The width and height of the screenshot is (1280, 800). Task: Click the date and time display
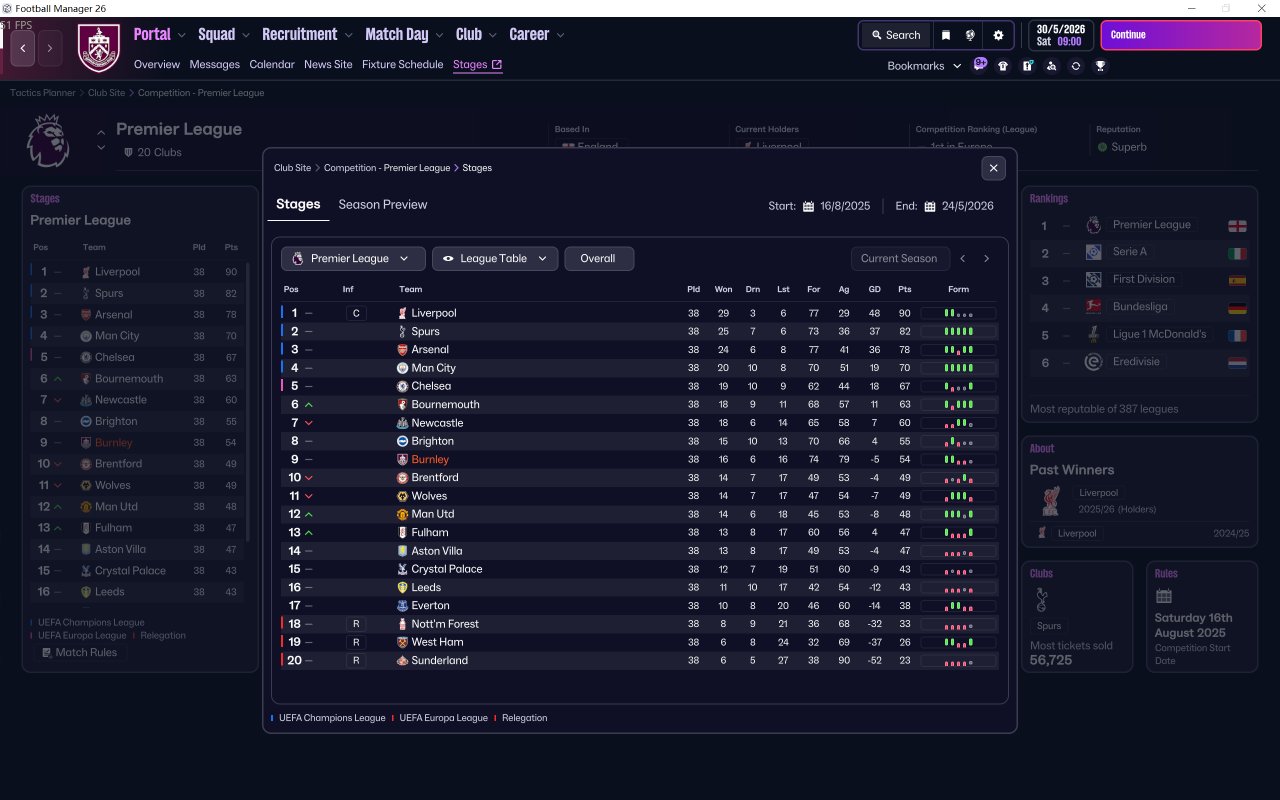(1062, 35)
